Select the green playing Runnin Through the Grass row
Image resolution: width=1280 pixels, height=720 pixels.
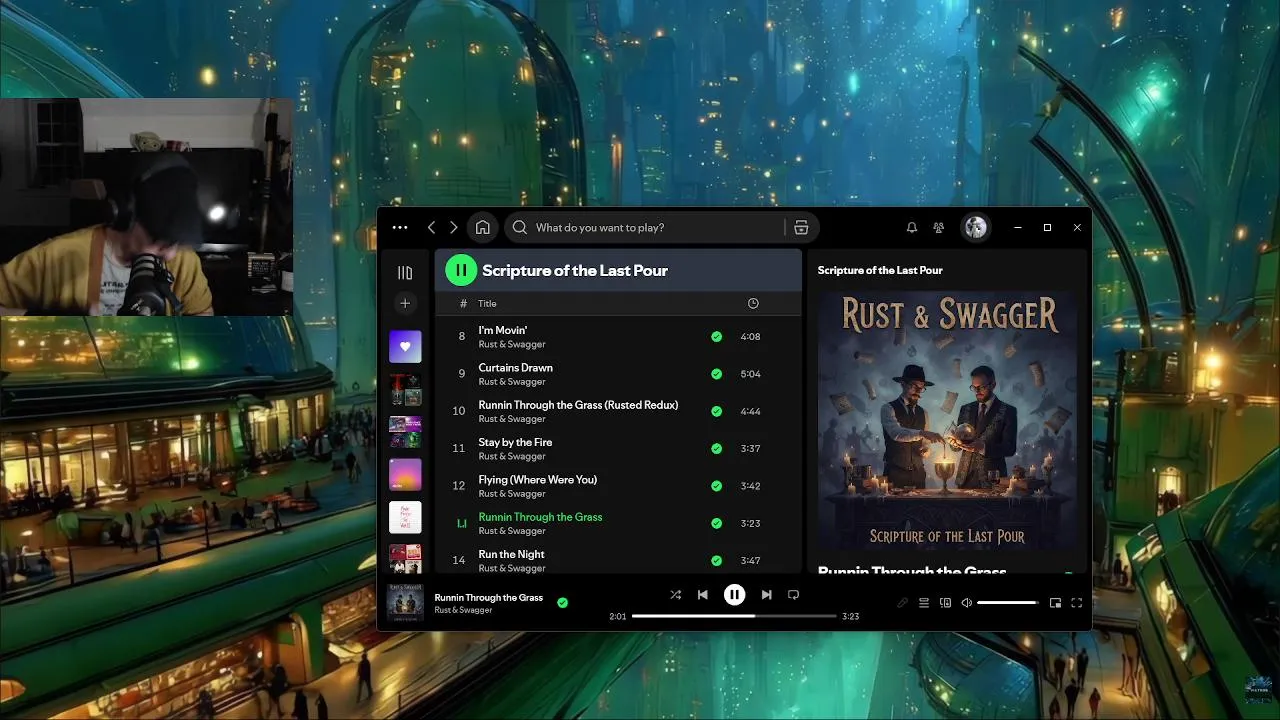618,523
